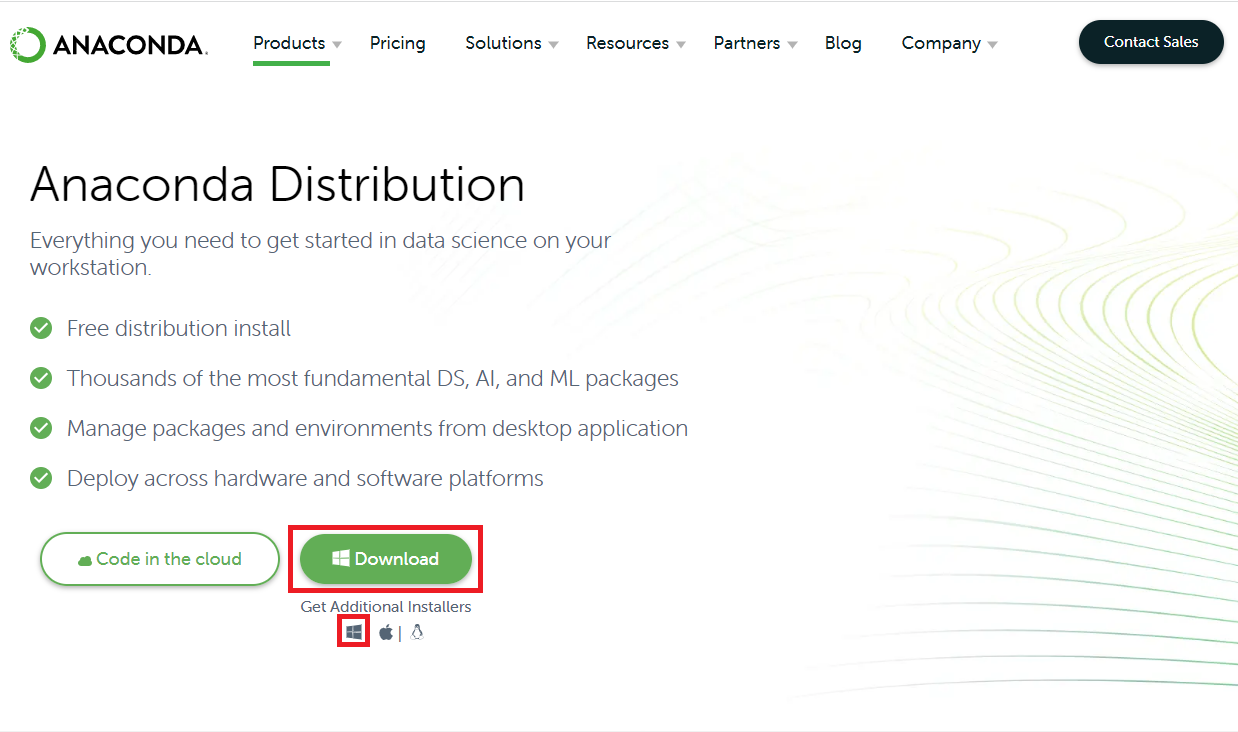The width and height of the screenshot is (1238, 732).
Task: Visit the Blog page
Action: (843, 43)
